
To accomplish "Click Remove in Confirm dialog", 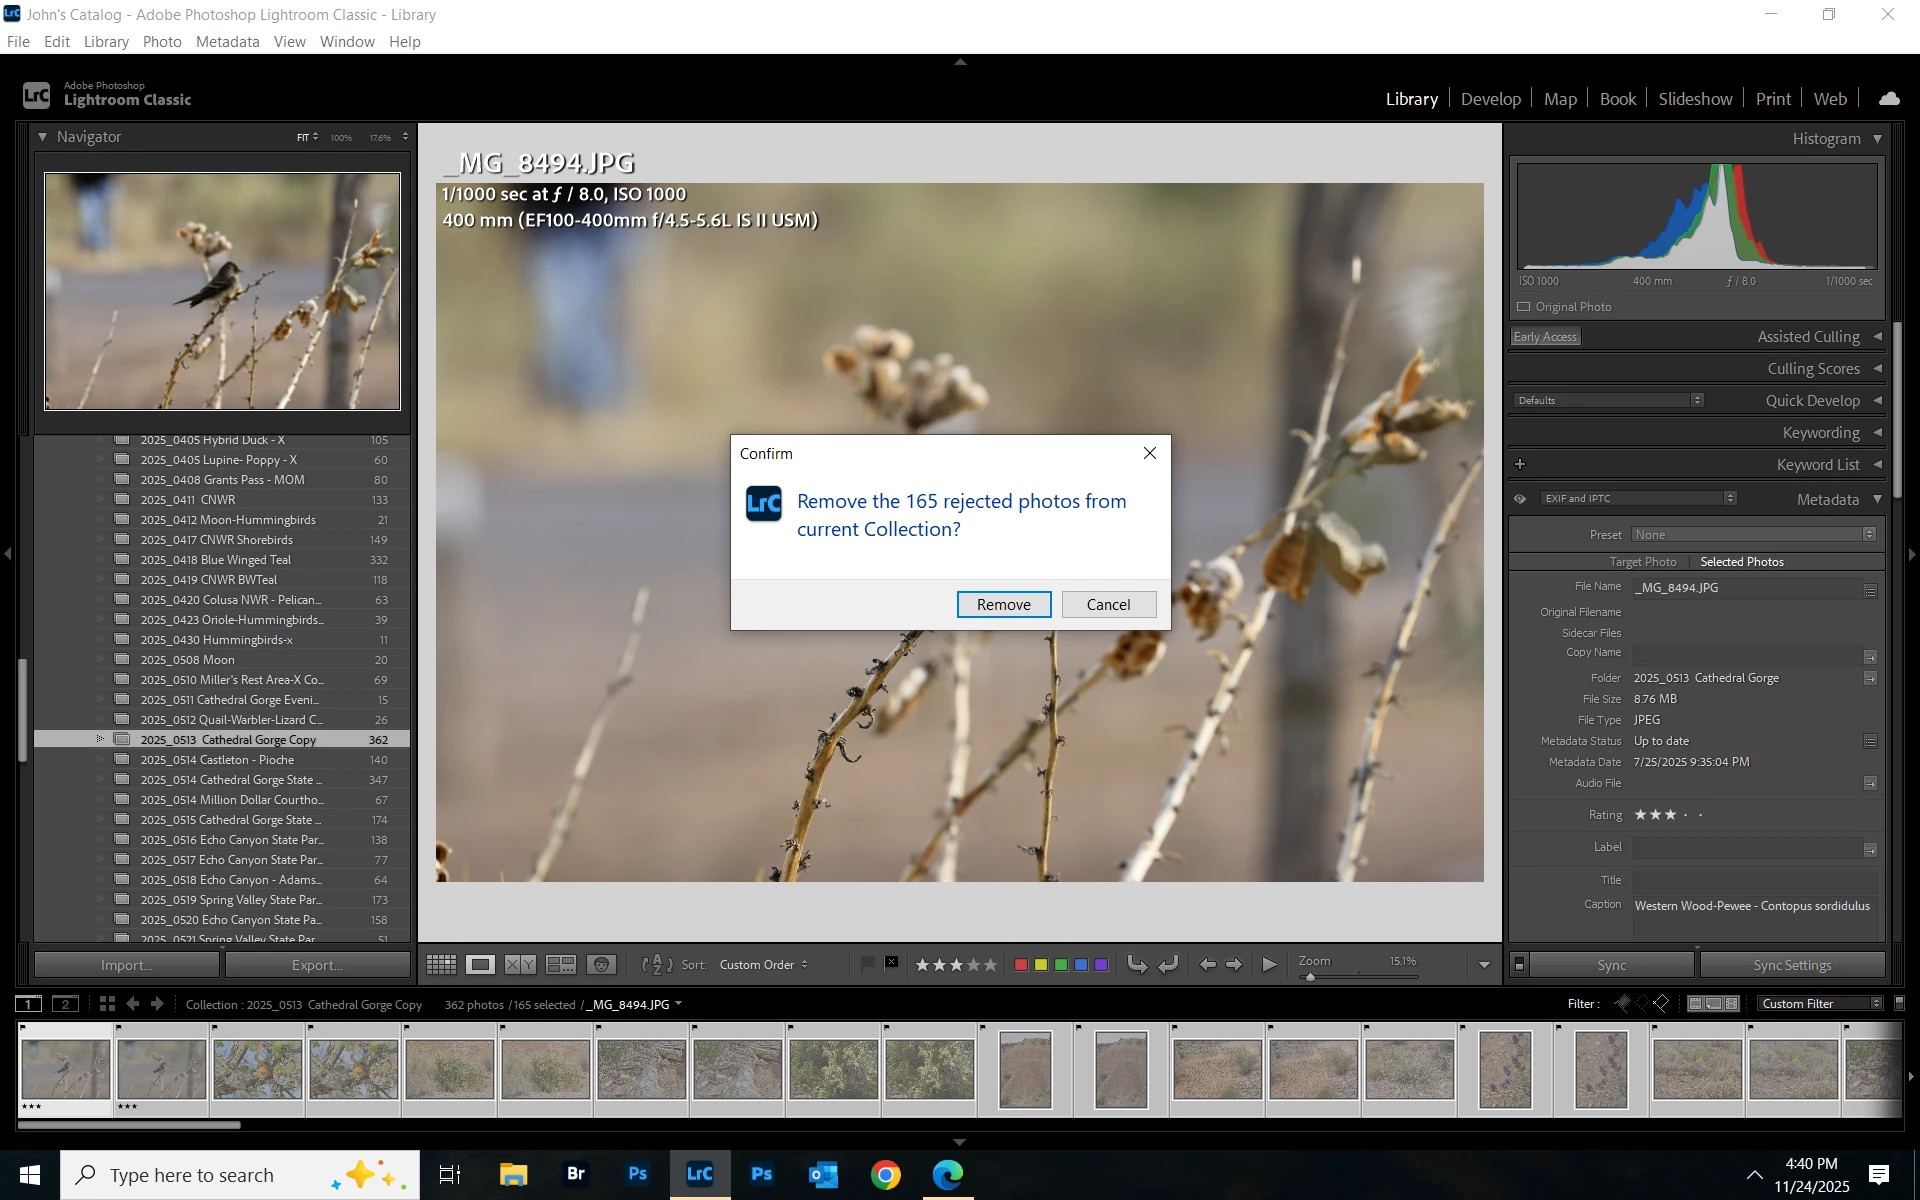I will click(1004, 605).
